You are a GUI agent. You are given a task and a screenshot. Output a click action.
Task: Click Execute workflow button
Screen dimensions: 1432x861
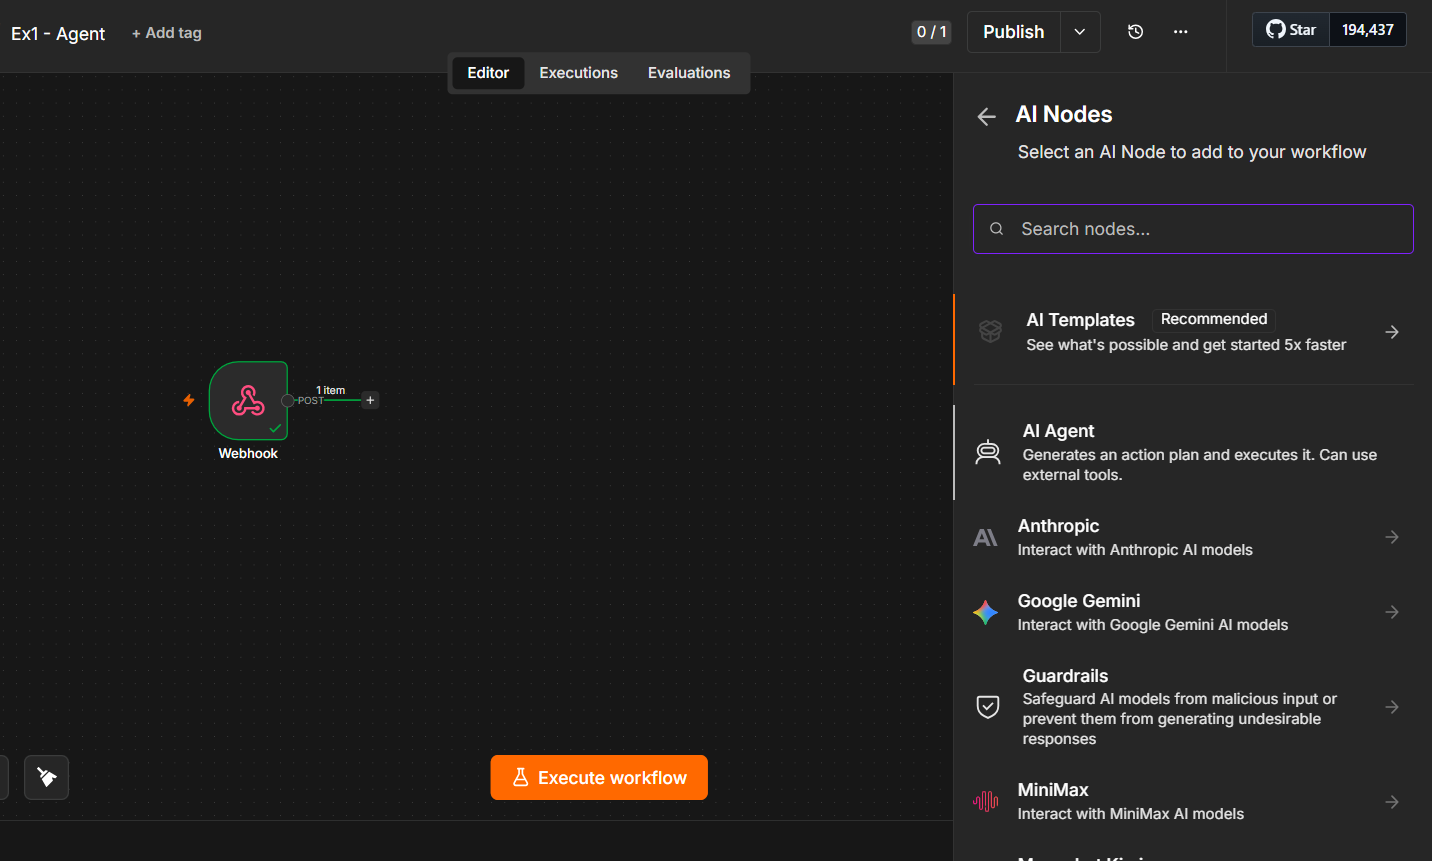(x=599, y=777)
